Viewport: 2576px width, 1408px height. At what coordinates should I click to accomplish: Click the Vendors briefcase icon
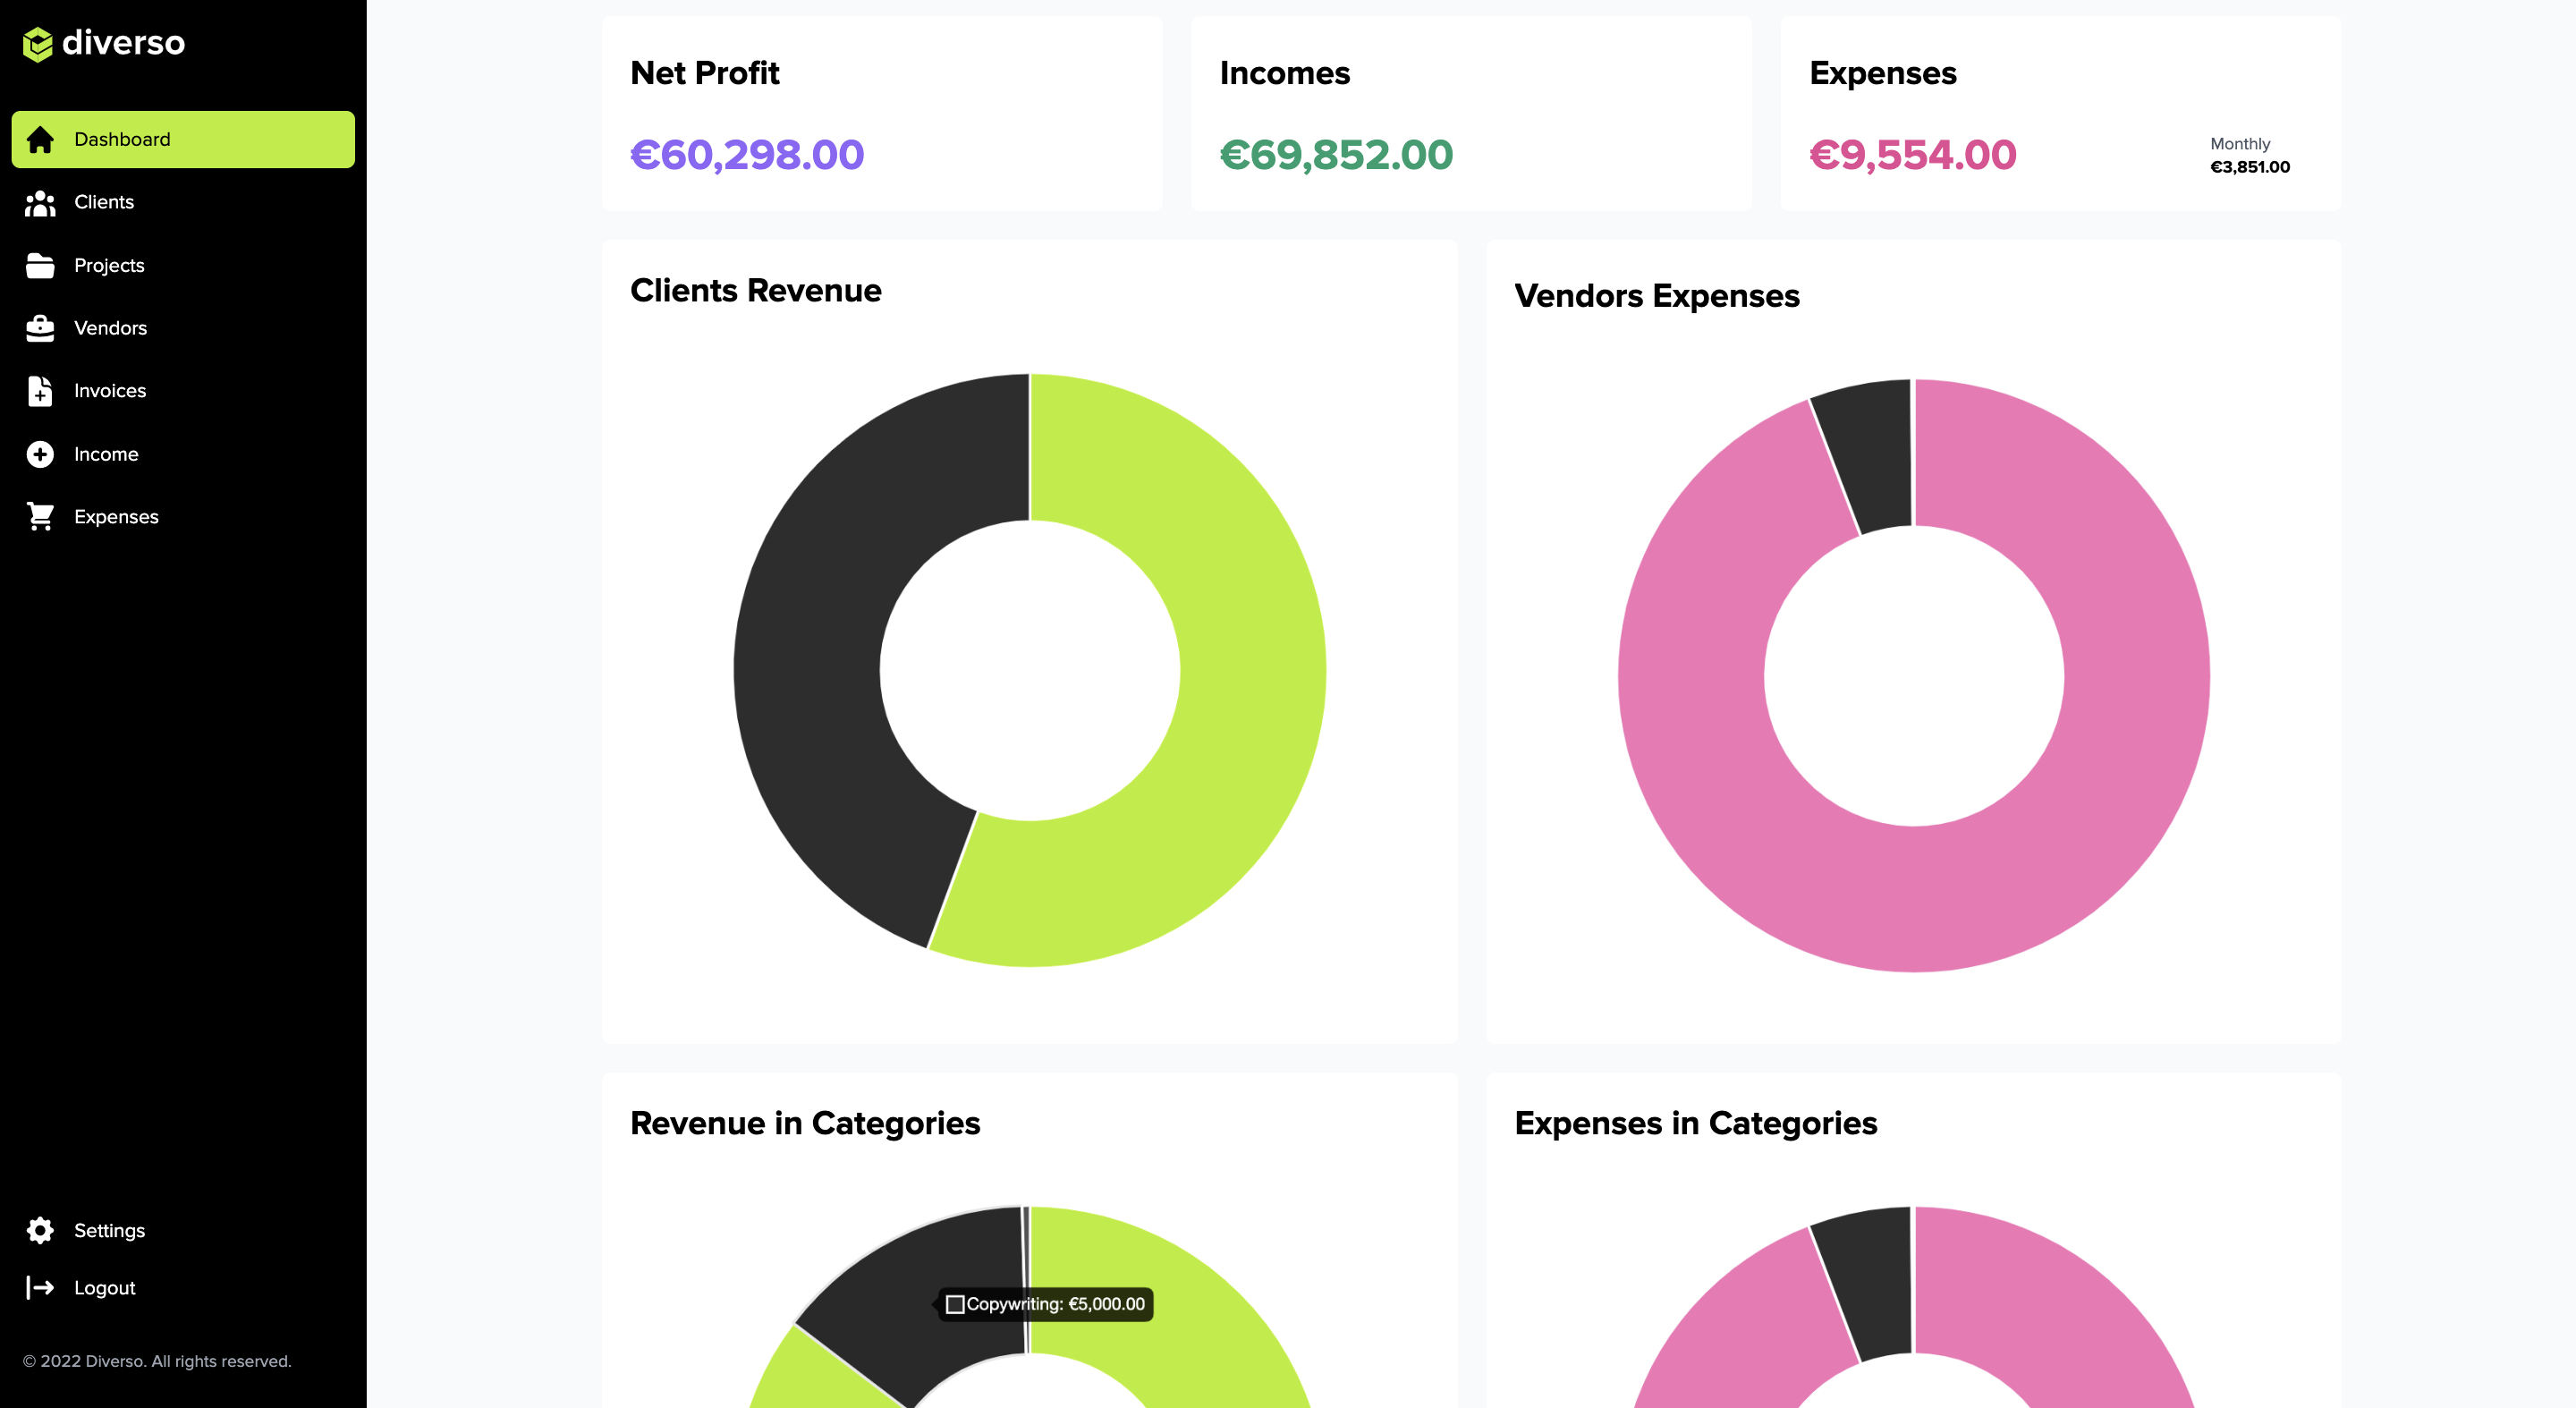(x=40, y=328)
